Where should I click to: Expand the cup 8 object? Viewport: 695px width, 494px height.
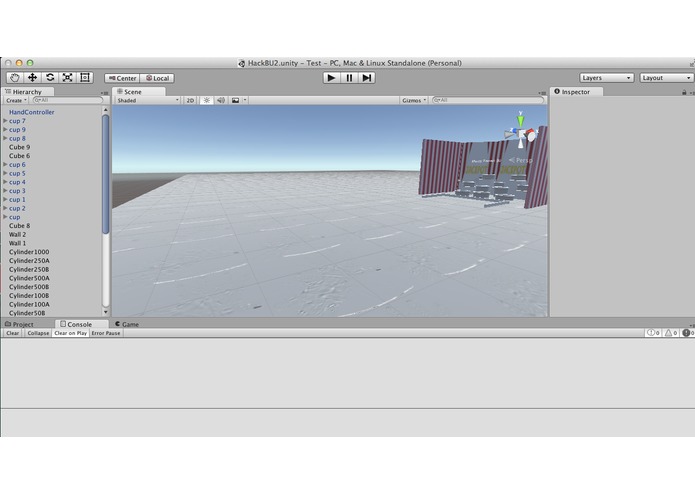tap(5, 138)
